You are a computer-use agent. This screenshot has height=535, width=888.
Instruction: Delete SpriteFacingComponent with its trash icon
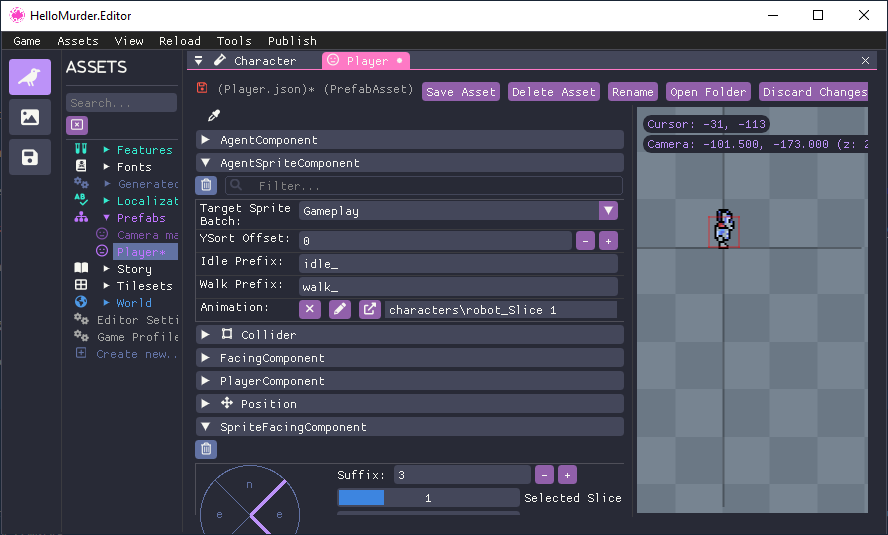click(x=206, y=449)
